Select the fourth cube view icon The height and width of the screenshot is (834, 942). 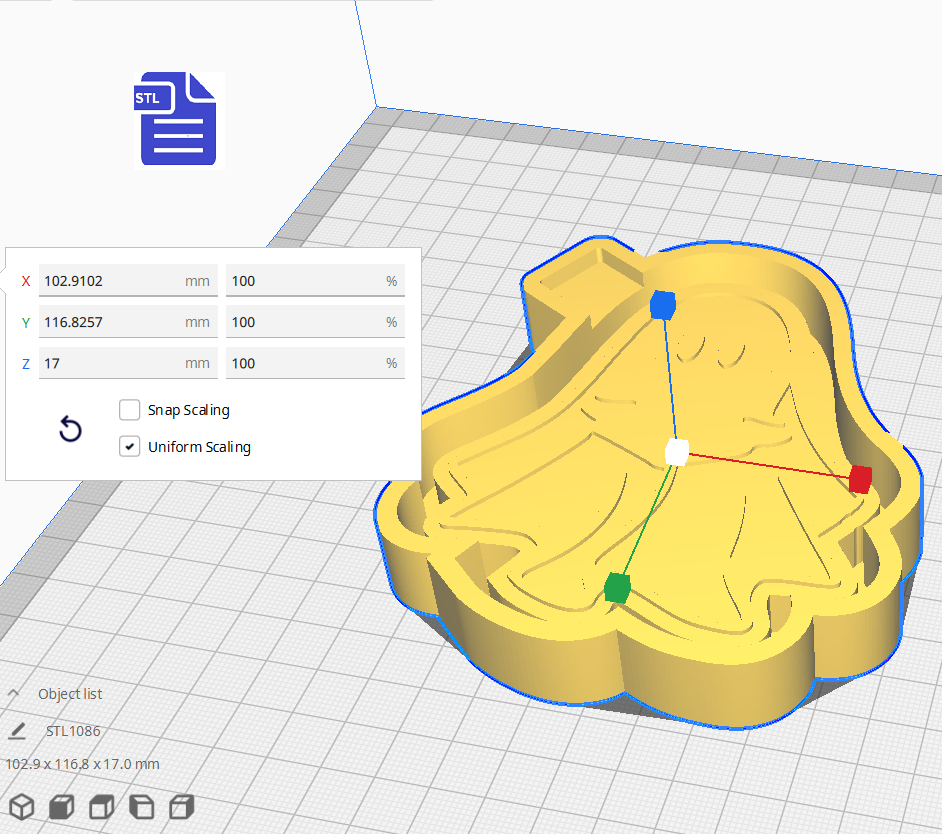point(141,807)
